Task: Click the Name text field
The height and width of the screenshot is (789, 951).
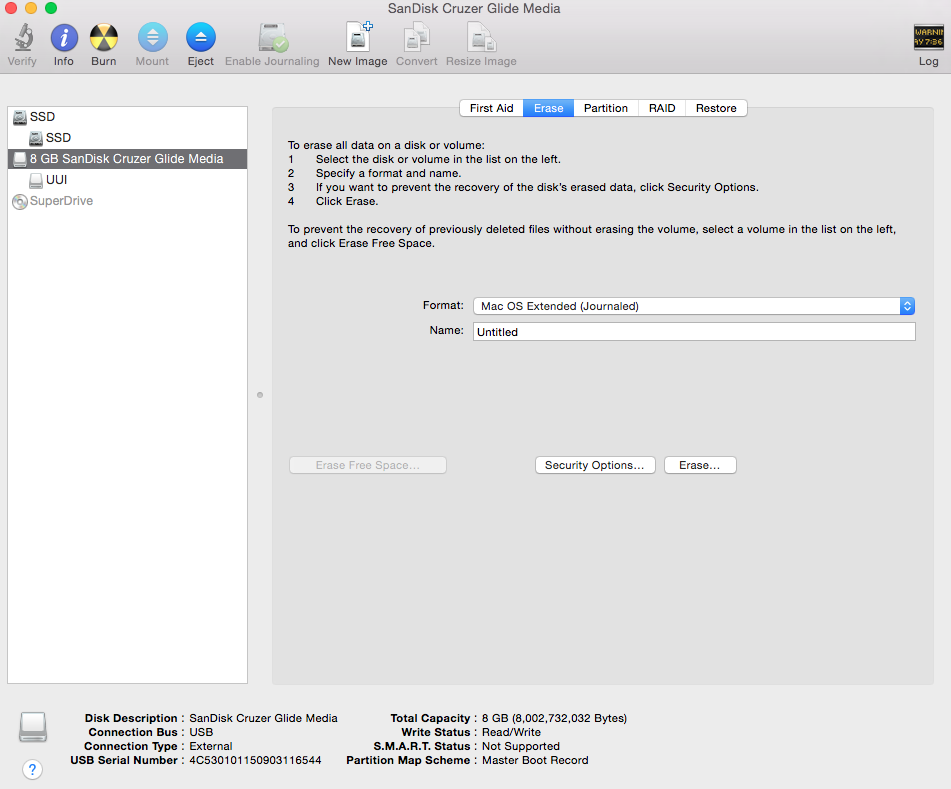Action: point(694,332)
